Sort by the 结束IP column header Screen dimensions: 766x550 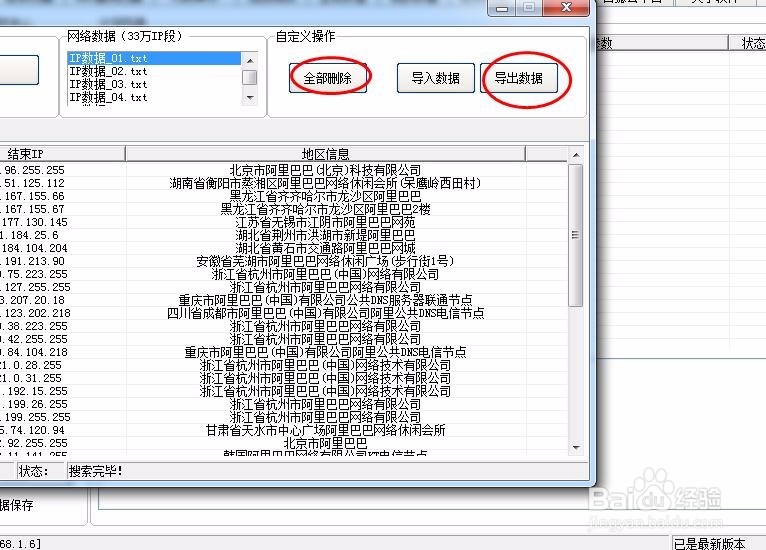(62, 154)
